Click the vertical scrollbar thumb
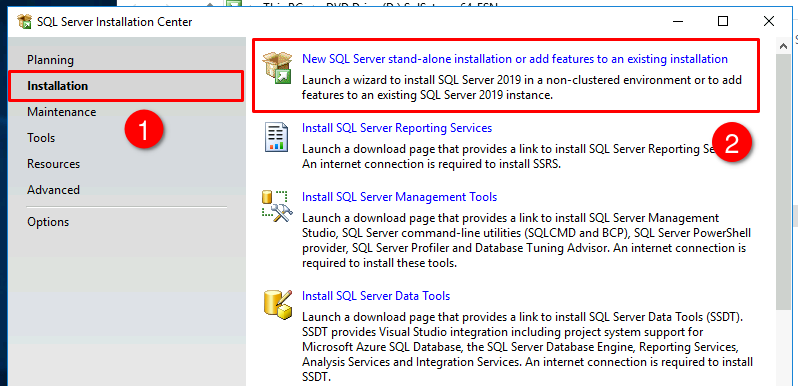 (x=783, y=181)
